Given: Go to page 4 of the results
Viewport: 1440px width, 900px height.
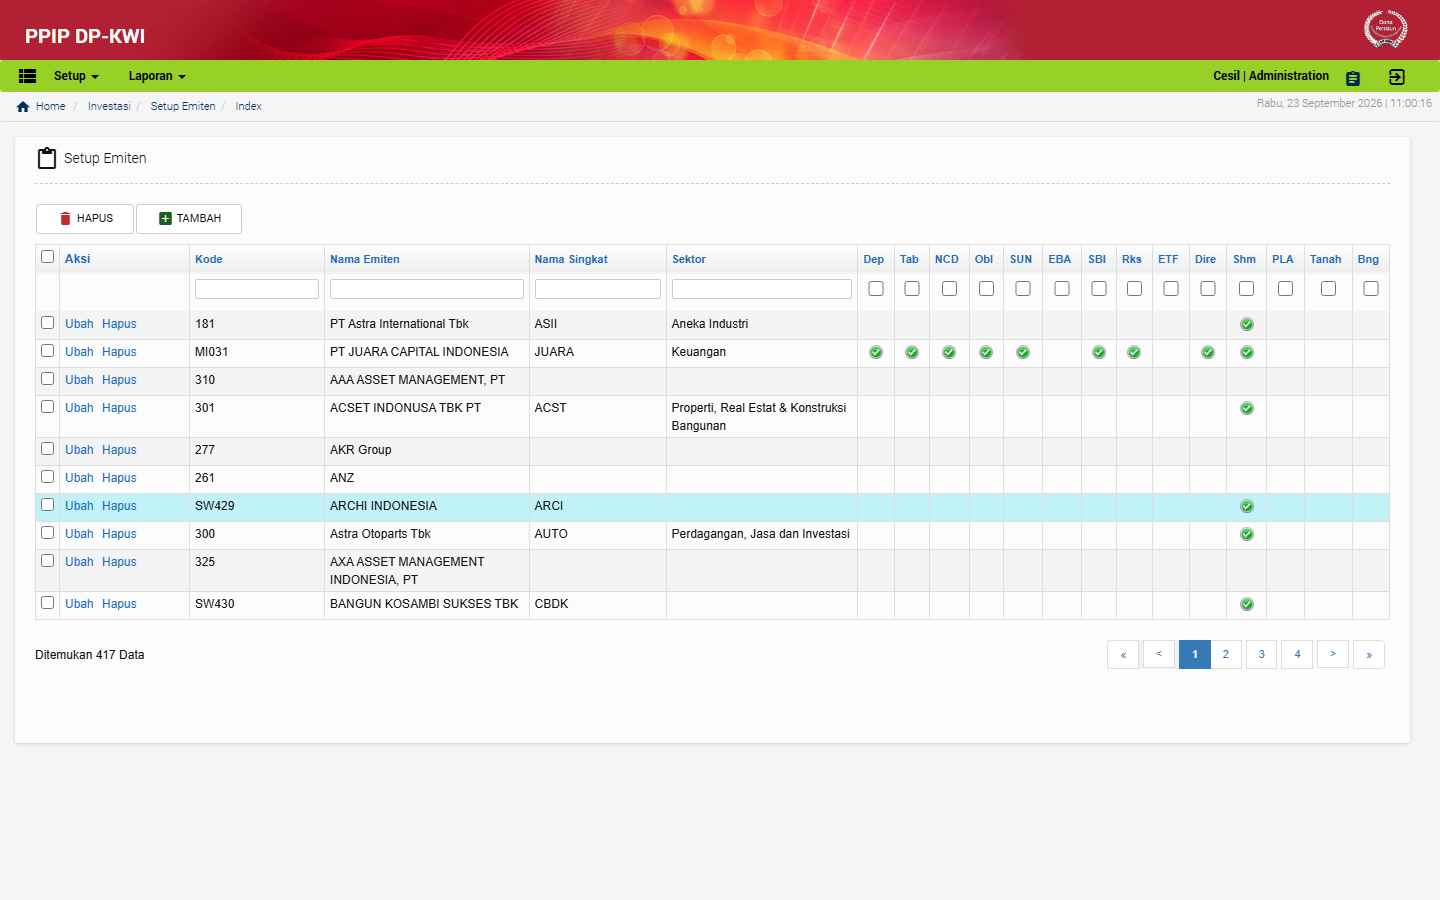Looking at the screenshot, I should click(1297, 654).
